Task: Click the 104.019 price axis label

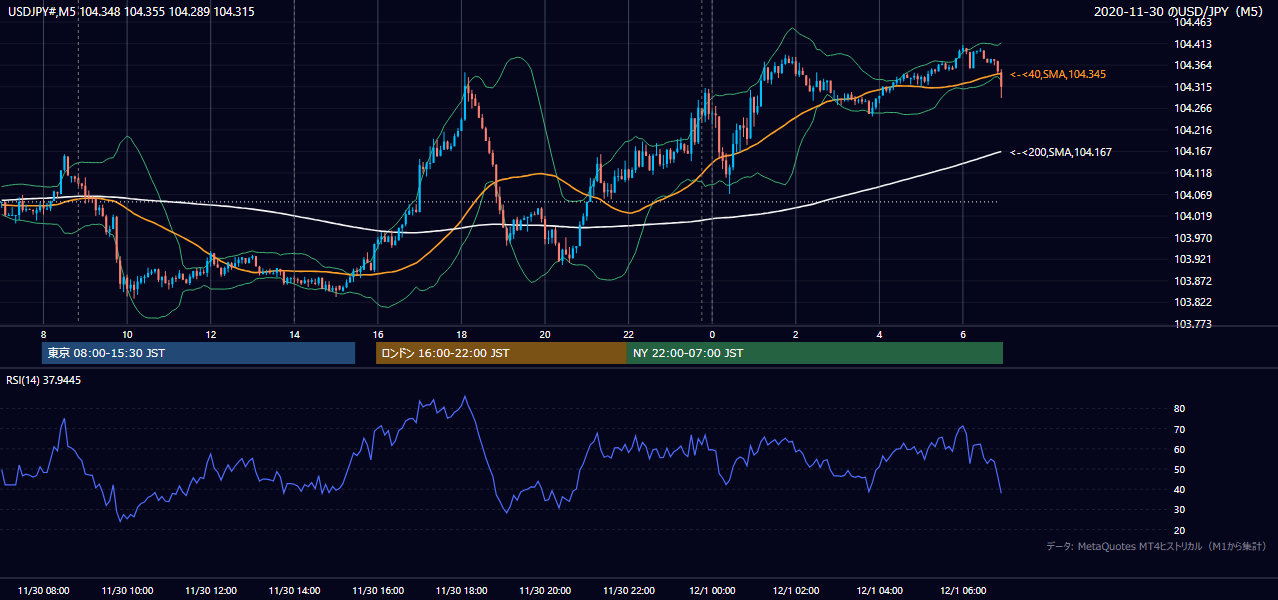Action: coord(1194,216)
